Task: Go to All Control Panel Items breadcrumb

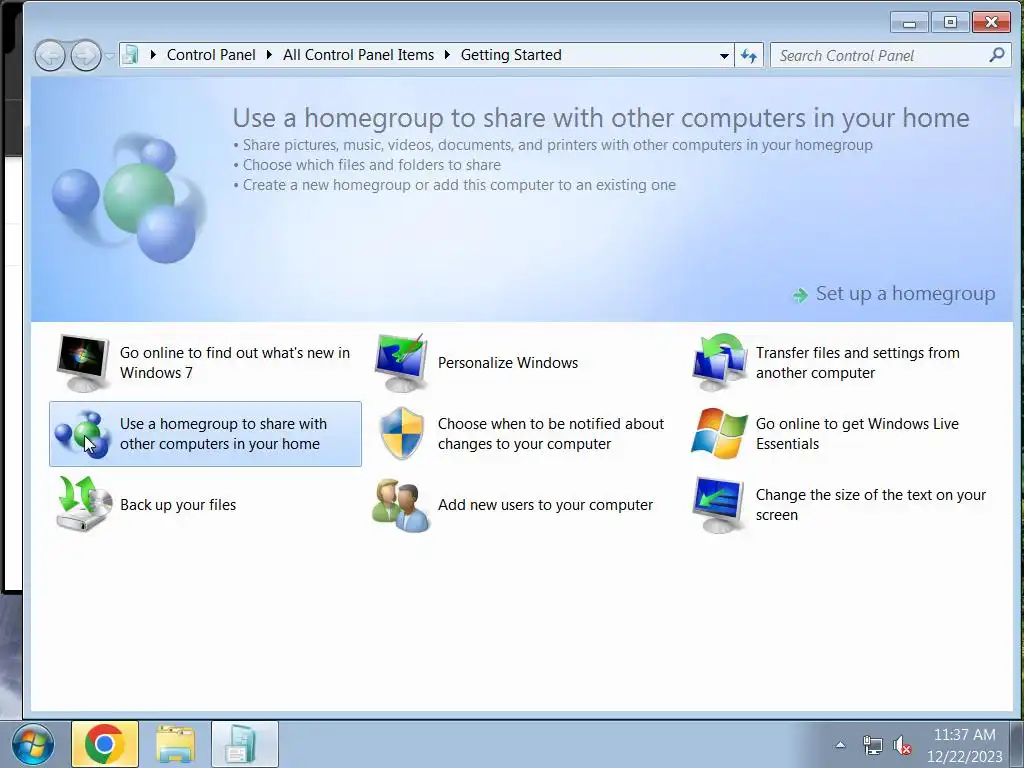Action: click(359, 55)
